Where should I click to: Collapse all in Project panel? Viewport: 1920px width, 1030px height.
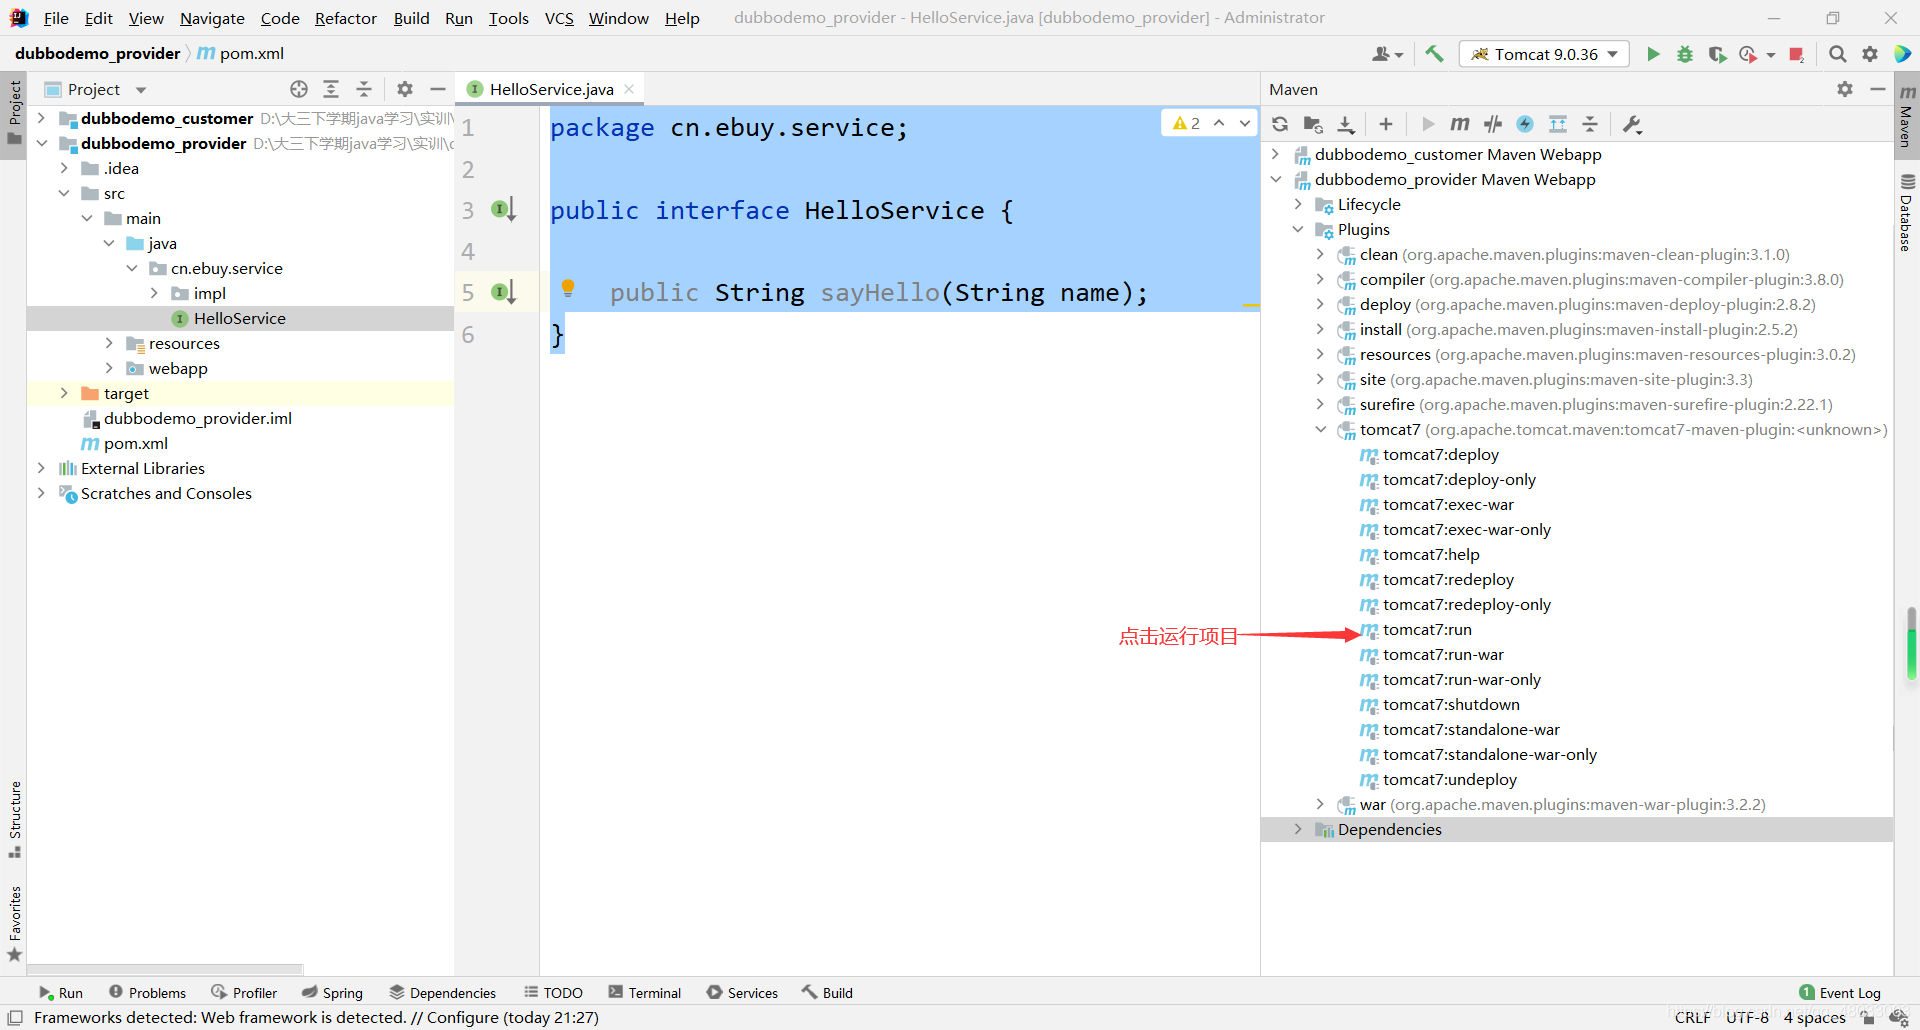point(364,89)
